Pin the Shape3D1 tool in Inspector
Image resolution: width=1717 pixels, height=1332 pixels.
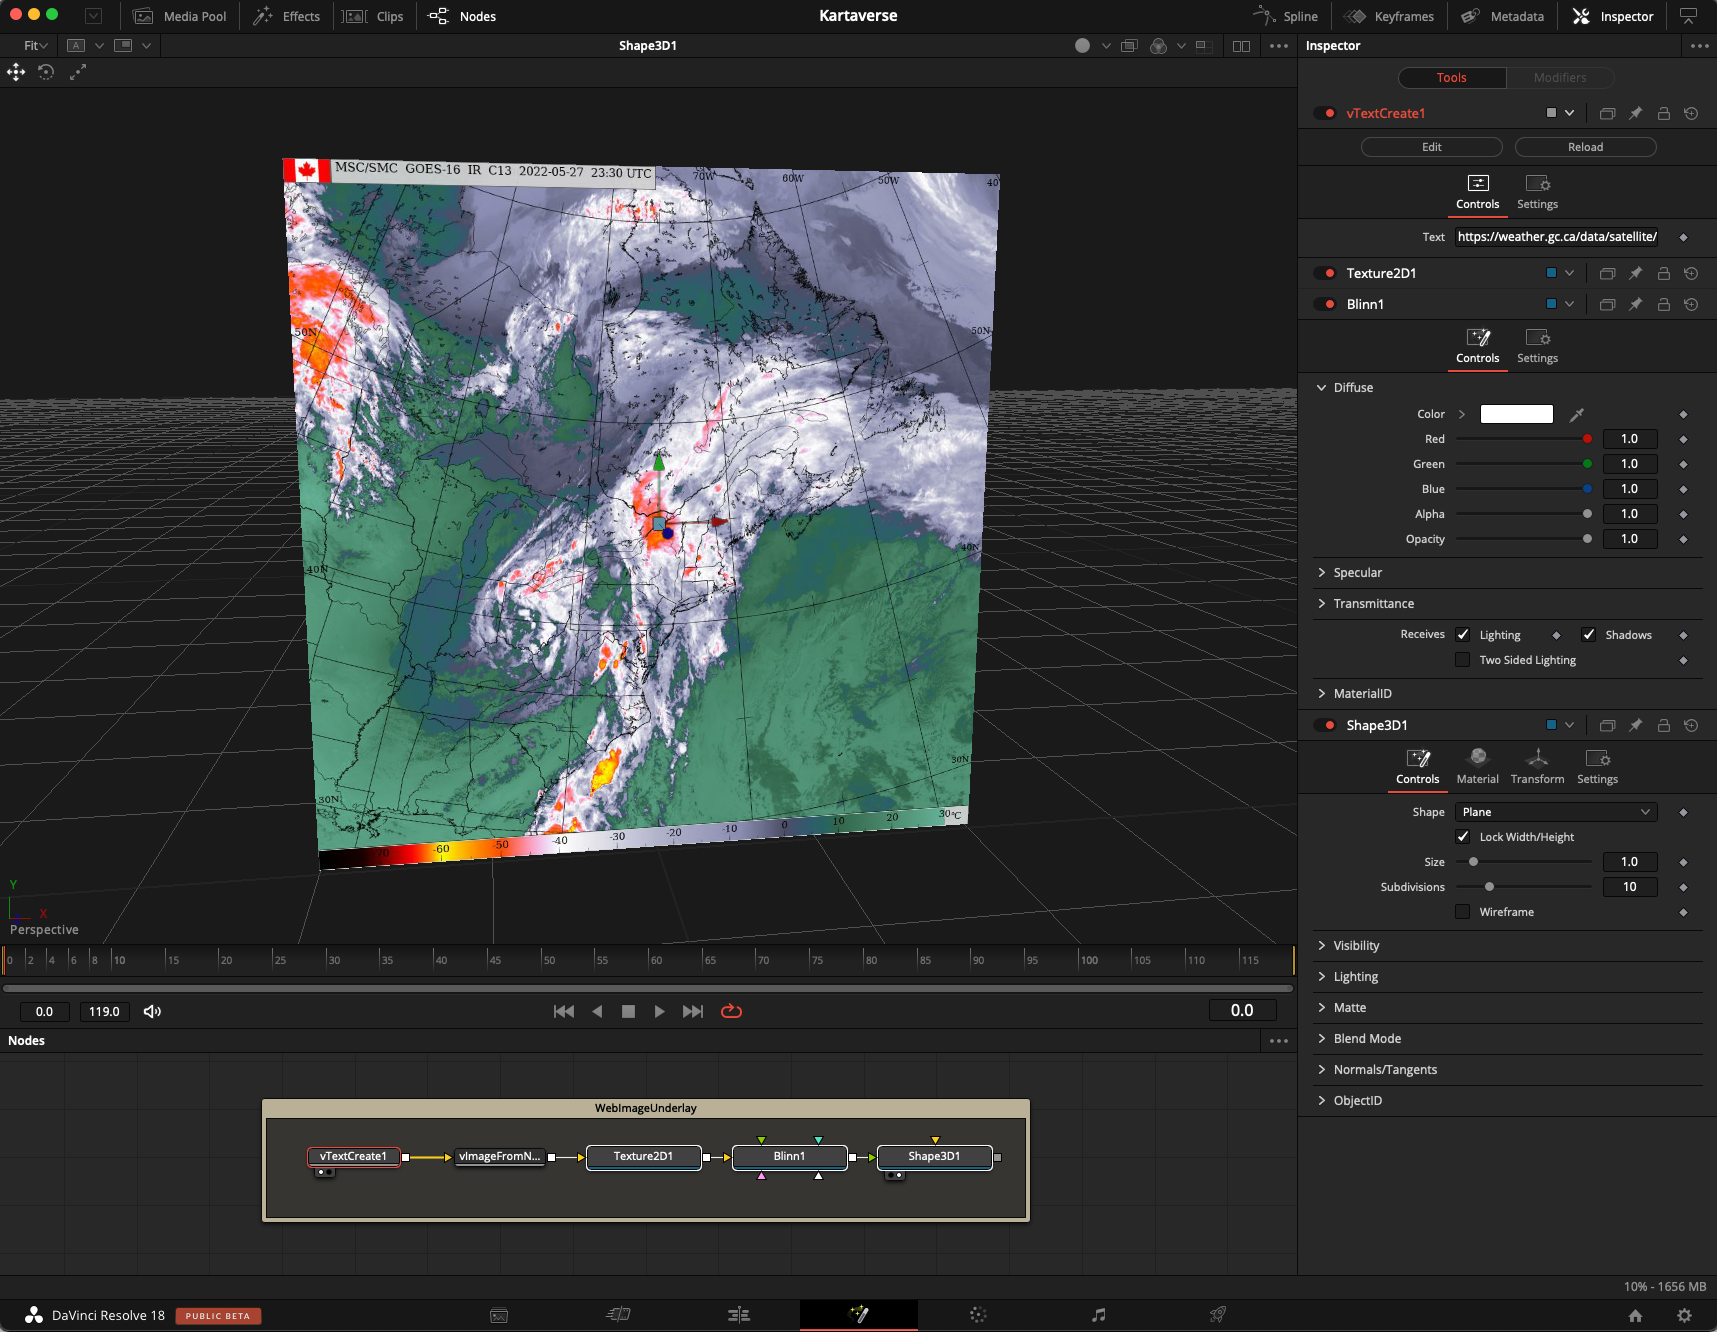click(1635, 725)
